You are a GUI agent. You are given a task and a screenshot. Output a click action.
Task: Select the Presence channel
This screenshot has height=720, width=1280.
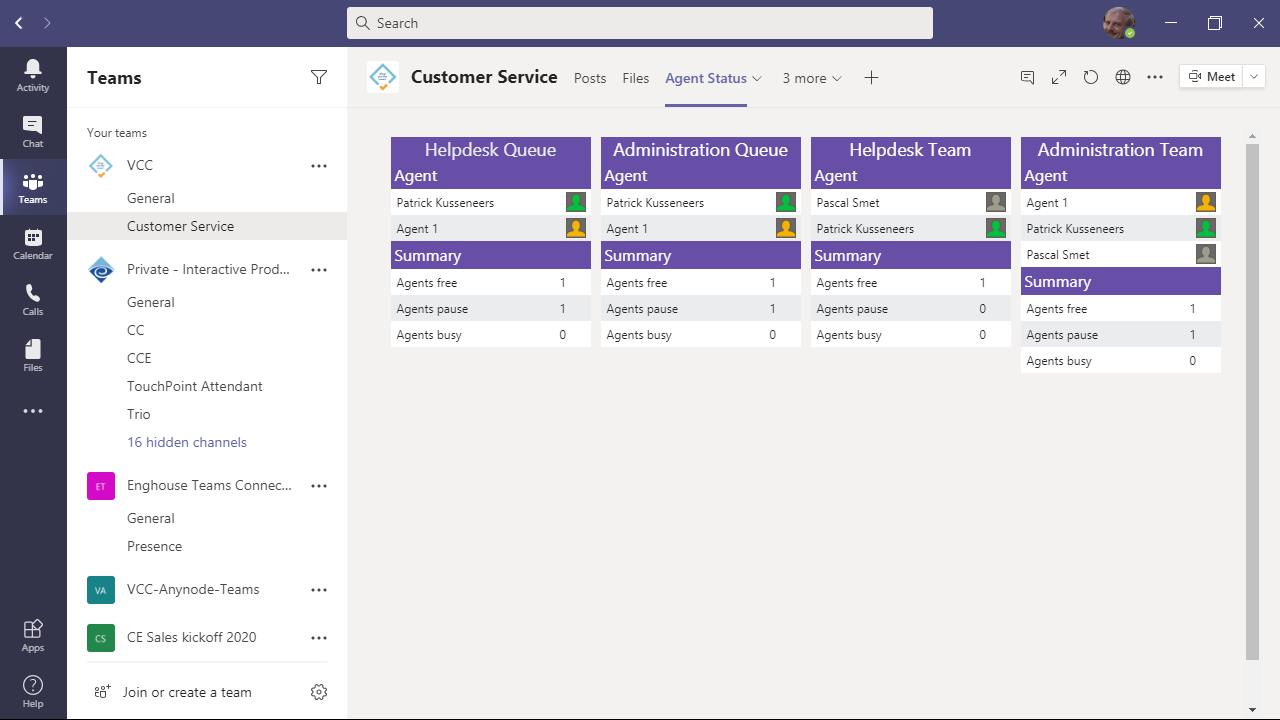(x=155, y=546)
